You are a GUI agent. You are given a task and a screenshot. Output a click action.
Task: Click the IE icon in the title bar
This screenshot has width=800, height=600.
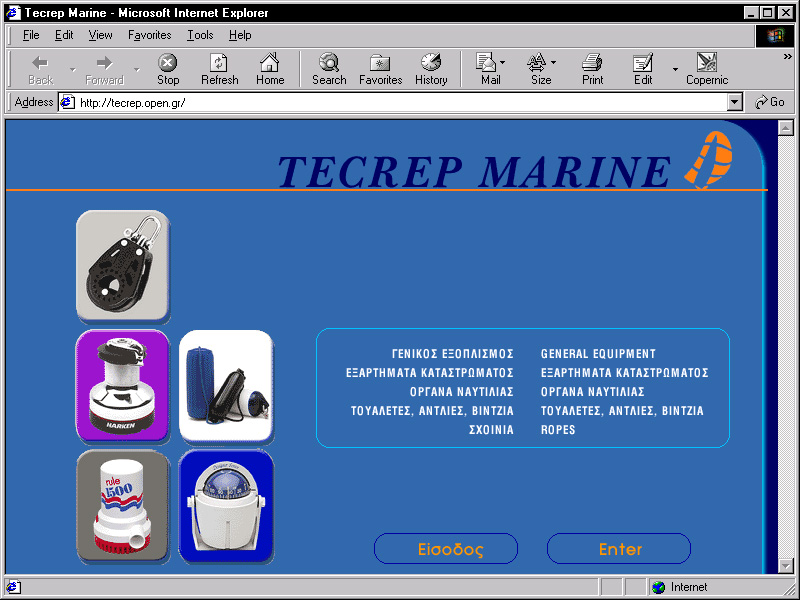(x=14, y=12)
